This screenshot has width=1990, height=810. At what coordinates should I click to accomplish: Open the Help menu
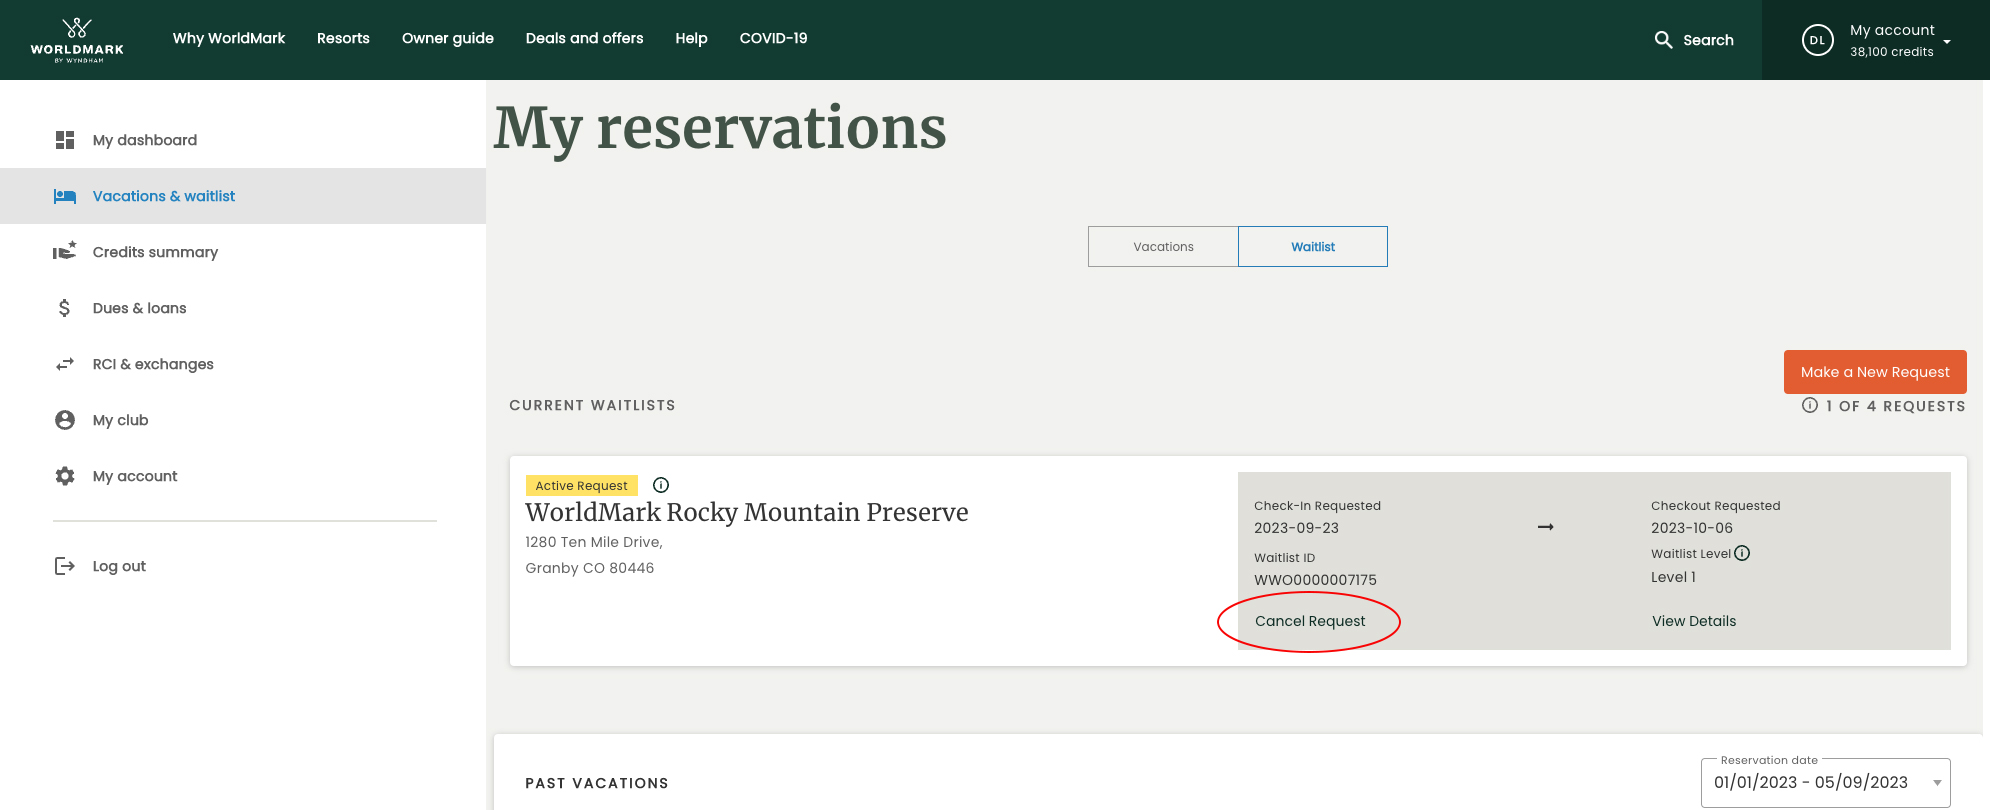[x=691, y=38]
